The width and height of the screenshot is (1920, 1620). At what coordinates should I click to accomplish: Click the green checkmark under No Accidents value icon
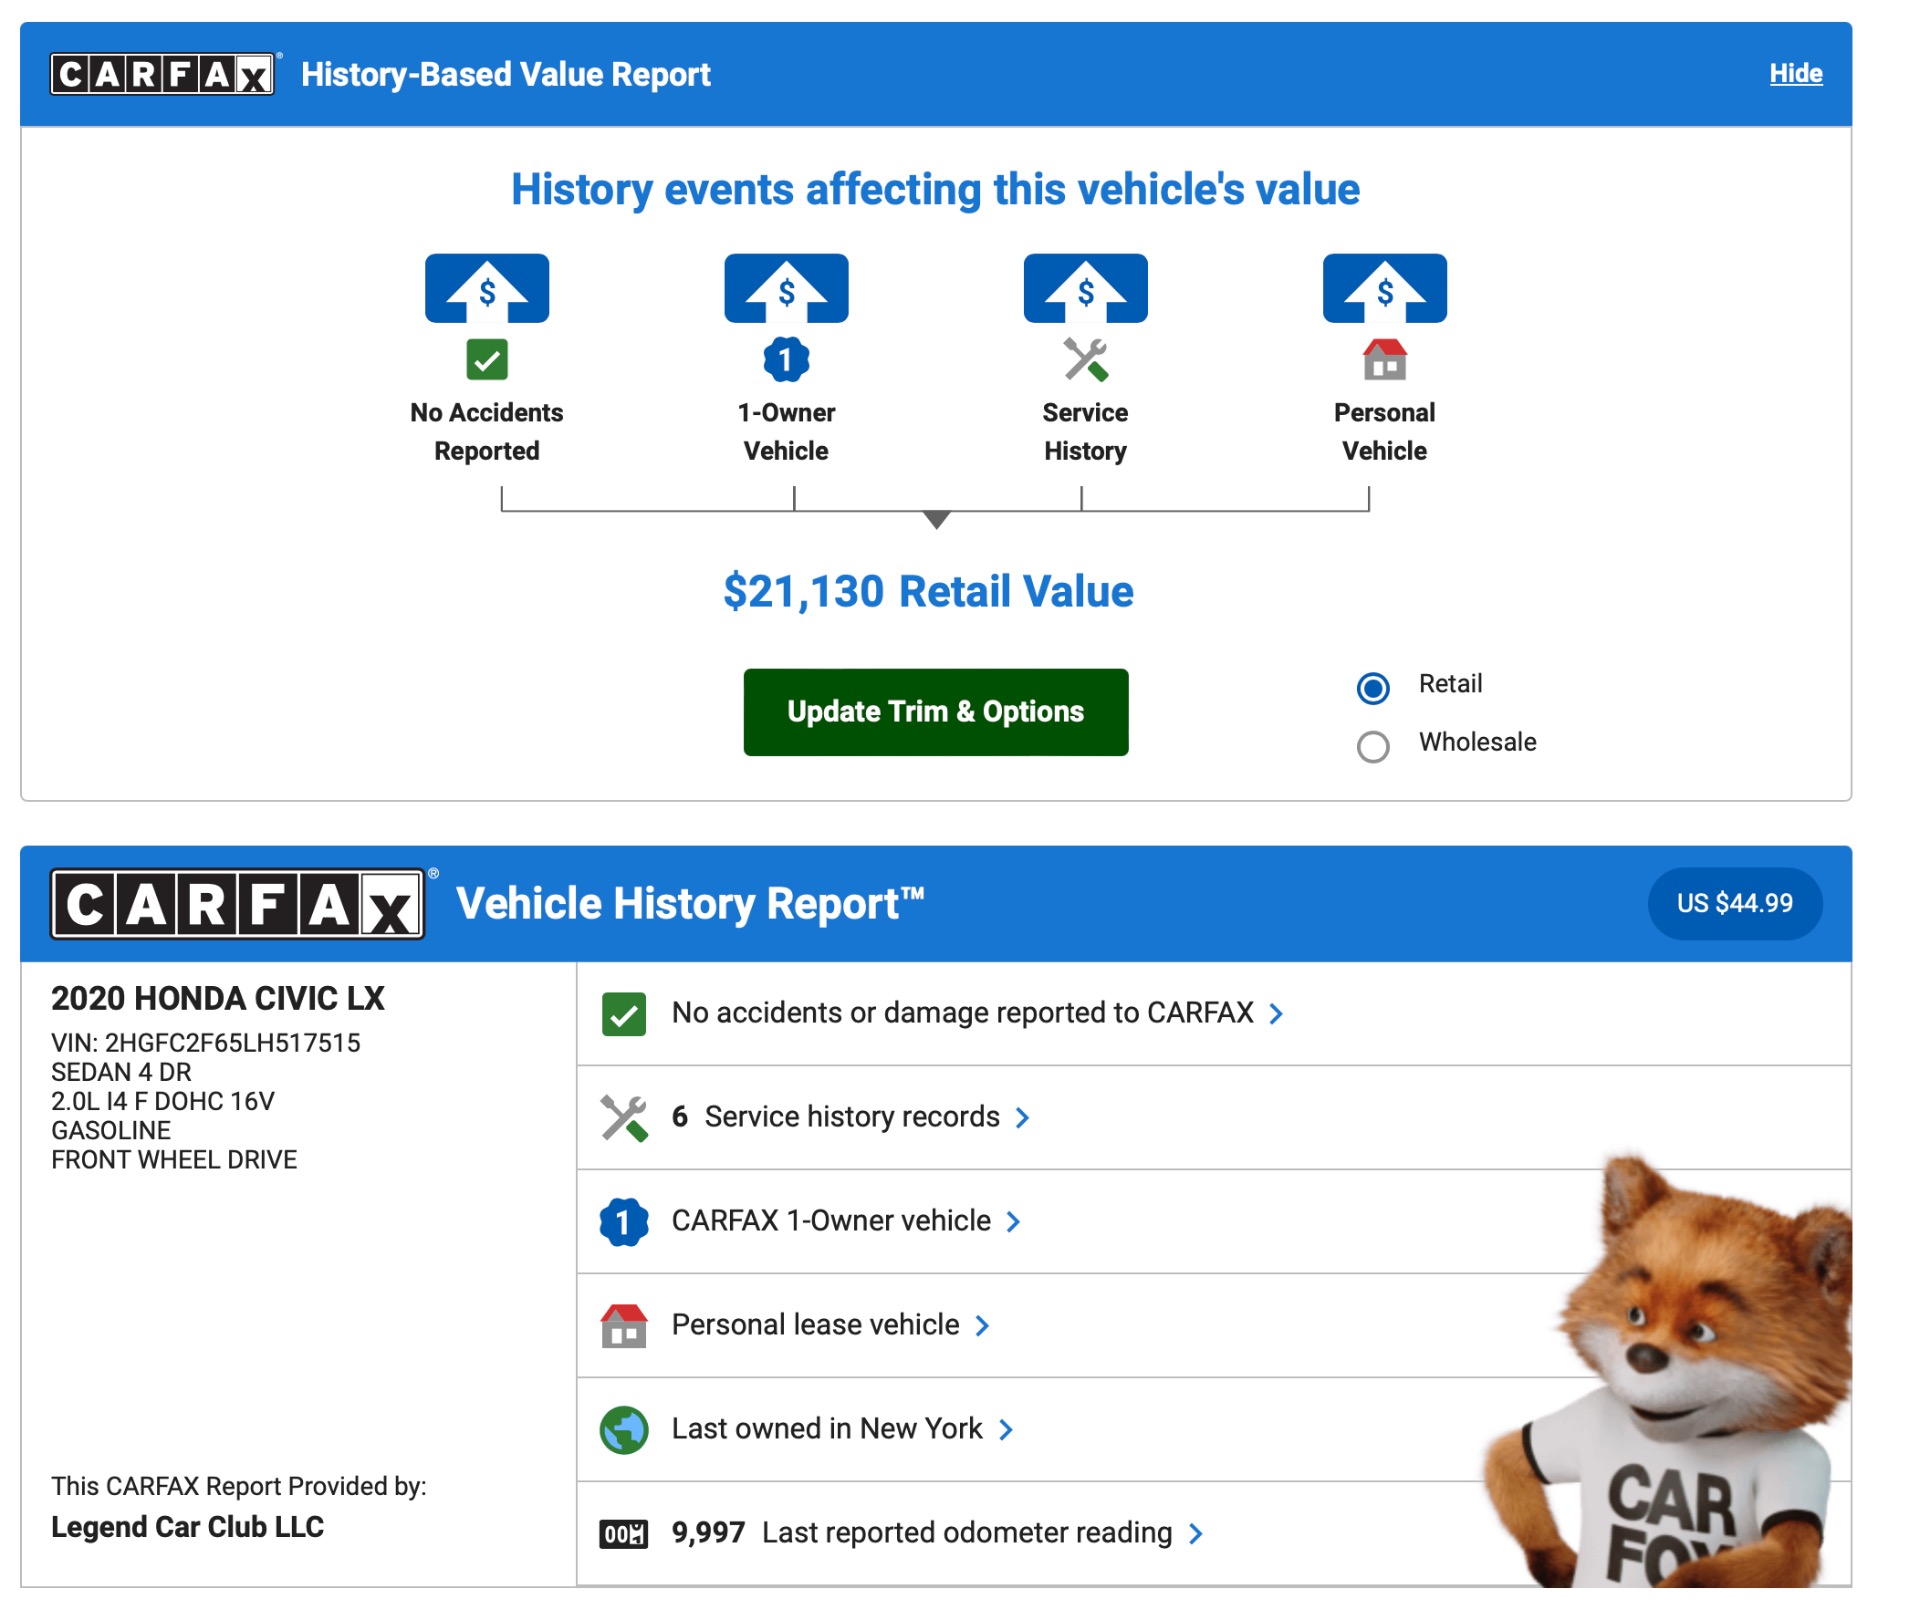tap(487, 360)
